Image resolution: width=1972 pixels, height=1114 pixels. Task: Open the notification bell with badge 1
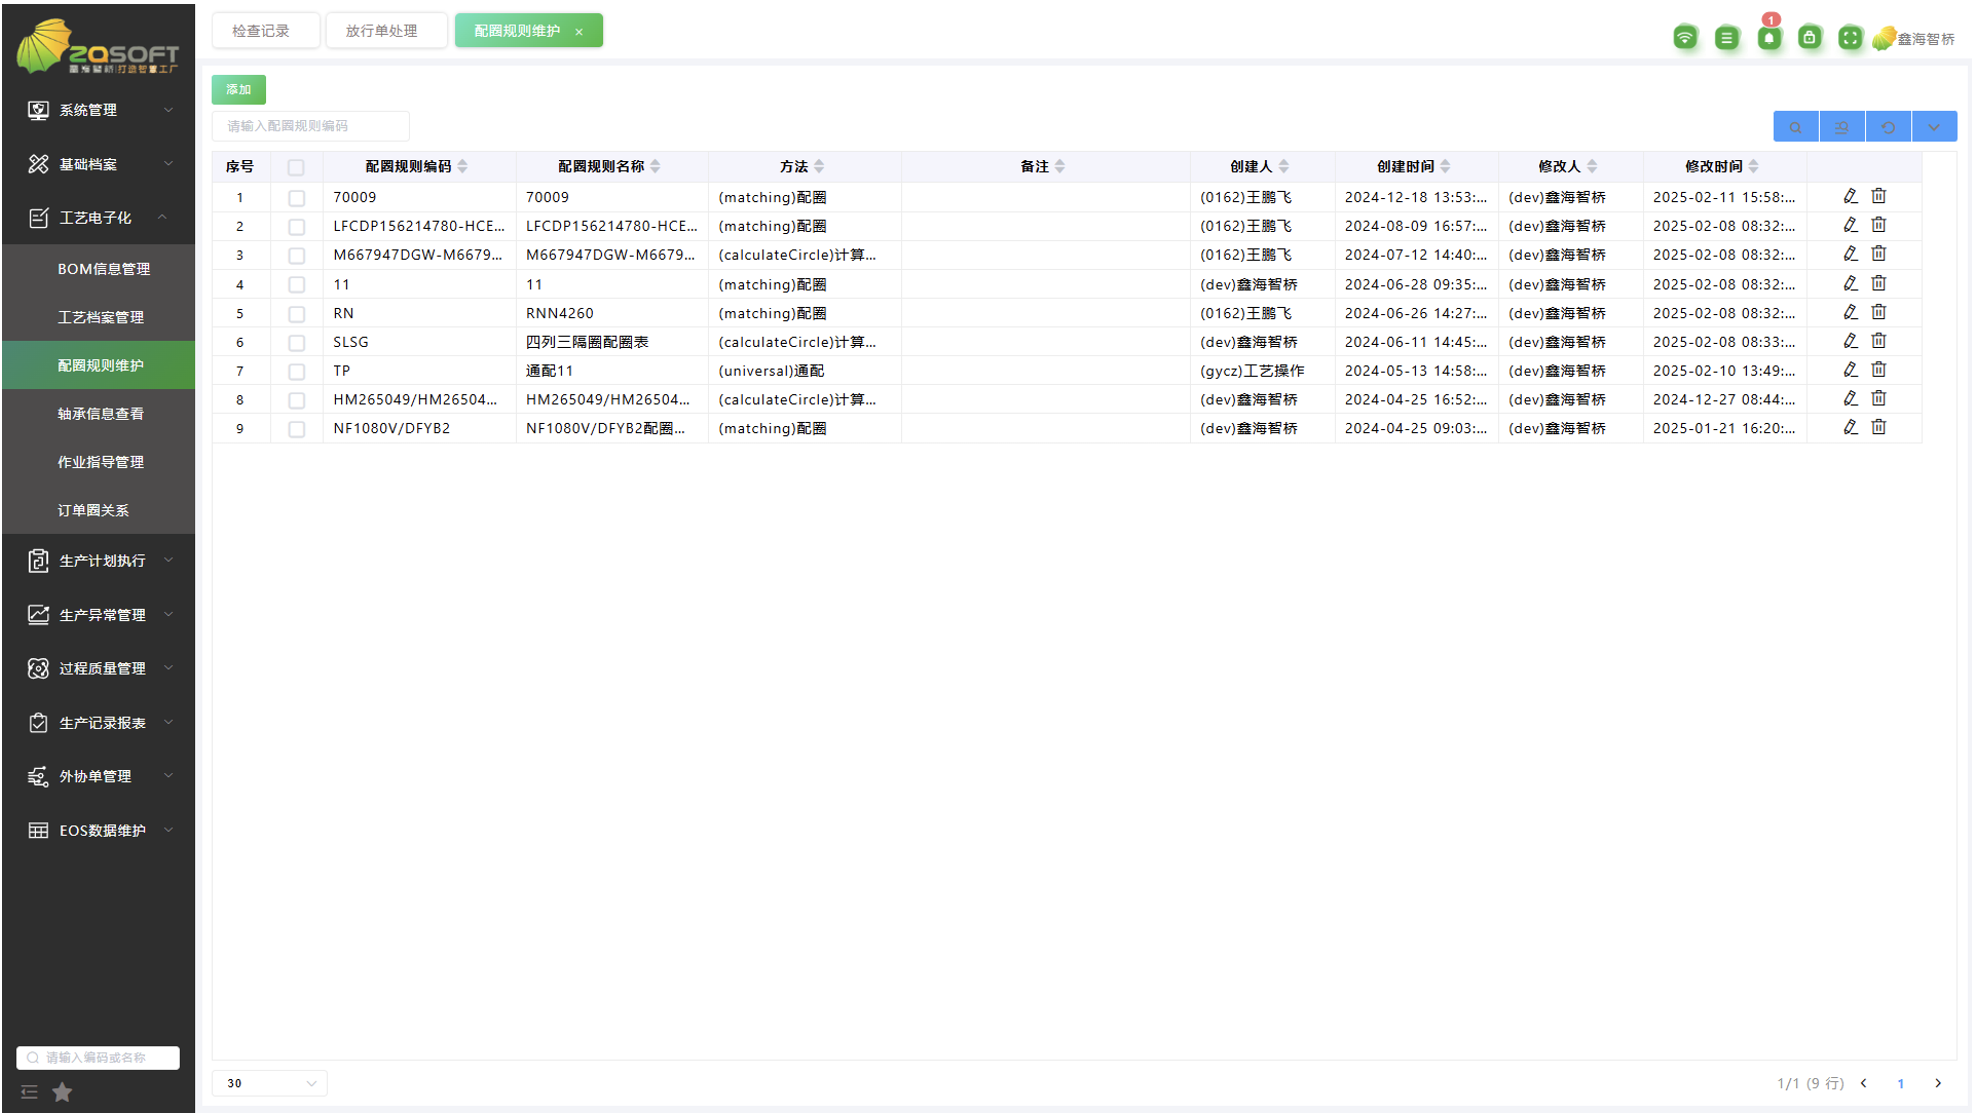pyautogui.click(x=1769, y=38)
